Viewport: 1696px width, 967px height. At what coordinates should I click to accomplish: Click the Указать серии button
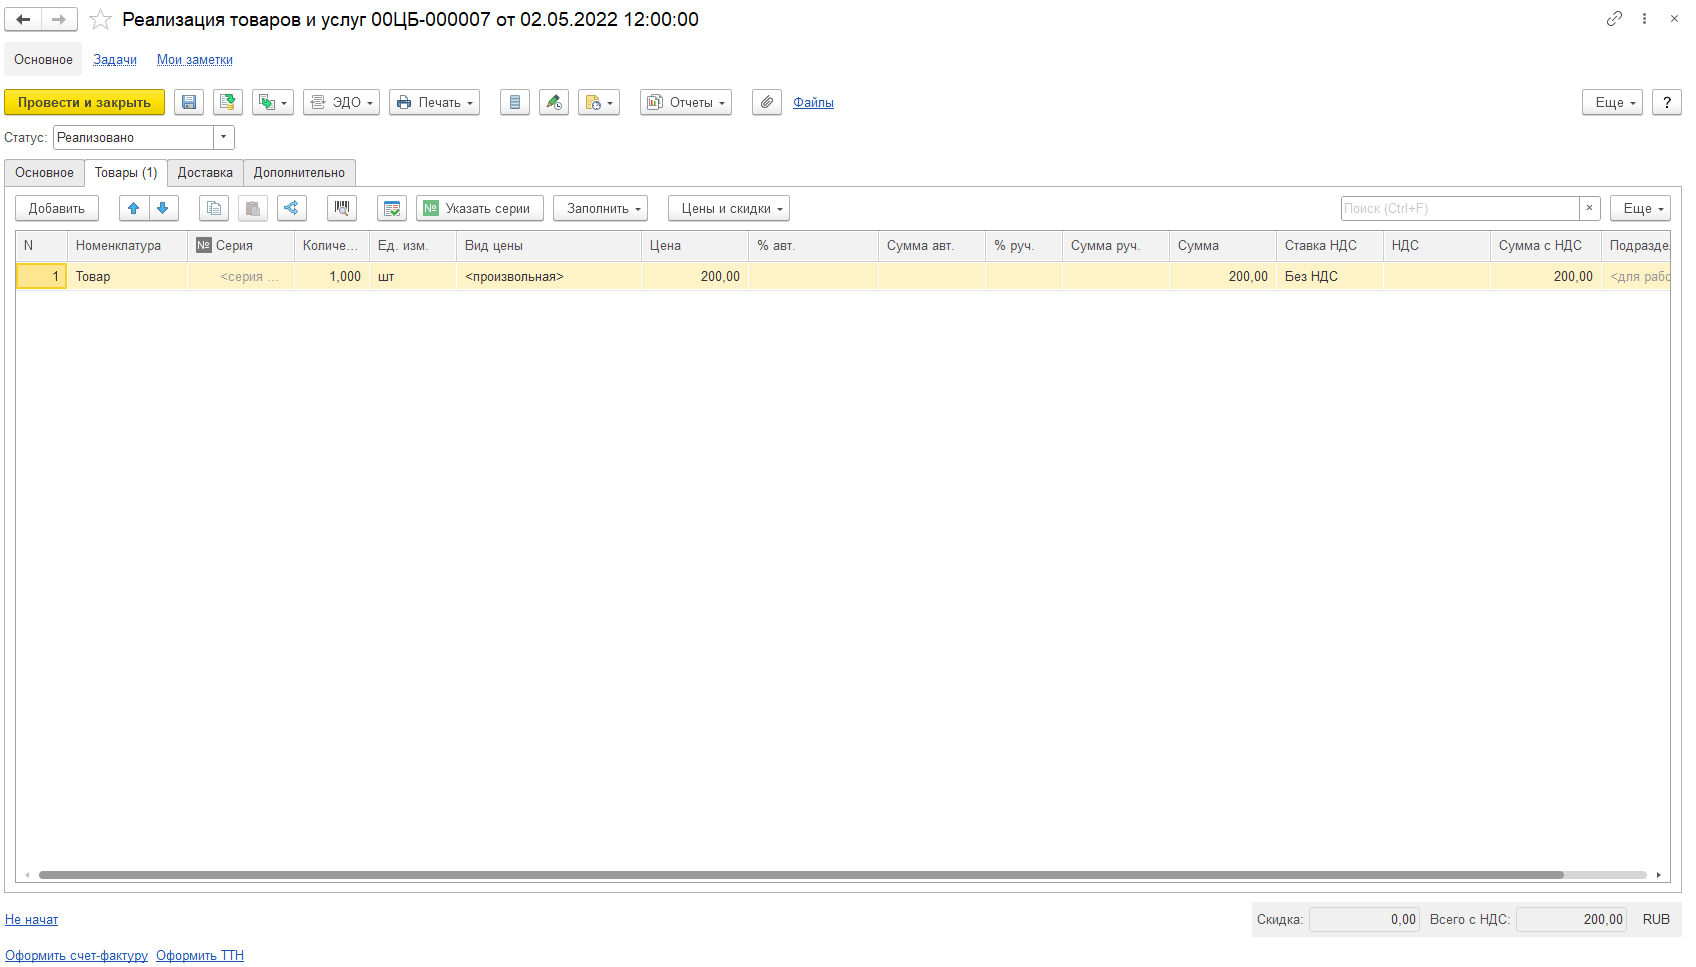tap(480, 208)
